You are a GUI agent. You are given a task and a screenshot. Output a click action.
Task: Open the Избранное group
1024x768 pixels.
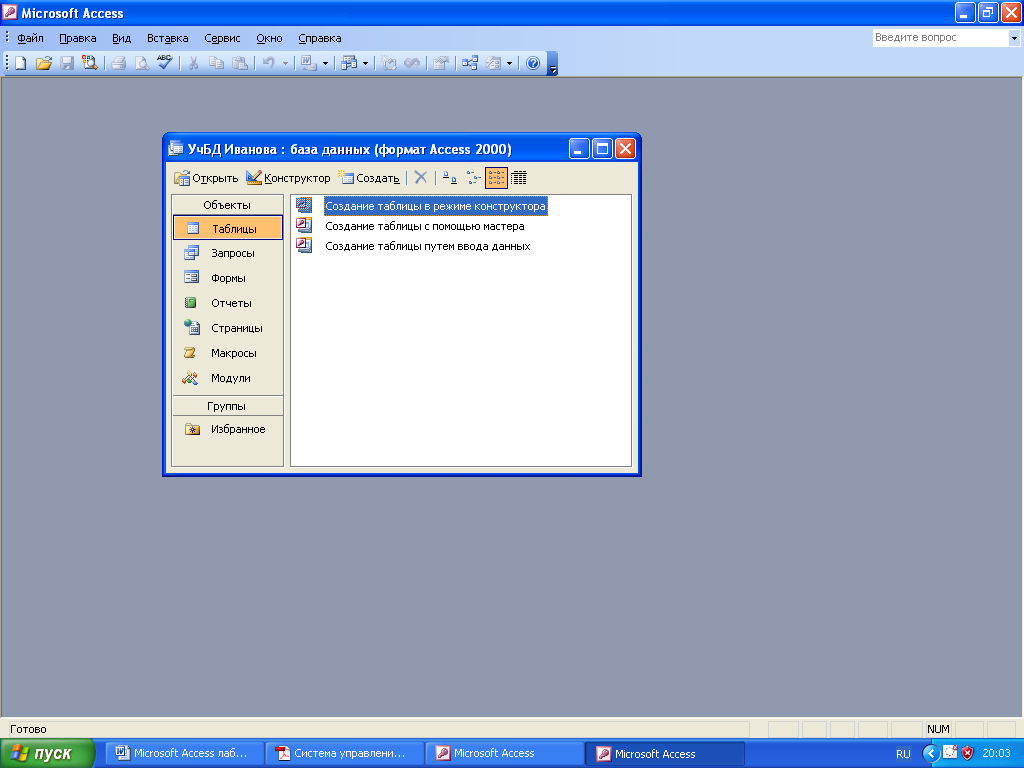click(227, 429)
